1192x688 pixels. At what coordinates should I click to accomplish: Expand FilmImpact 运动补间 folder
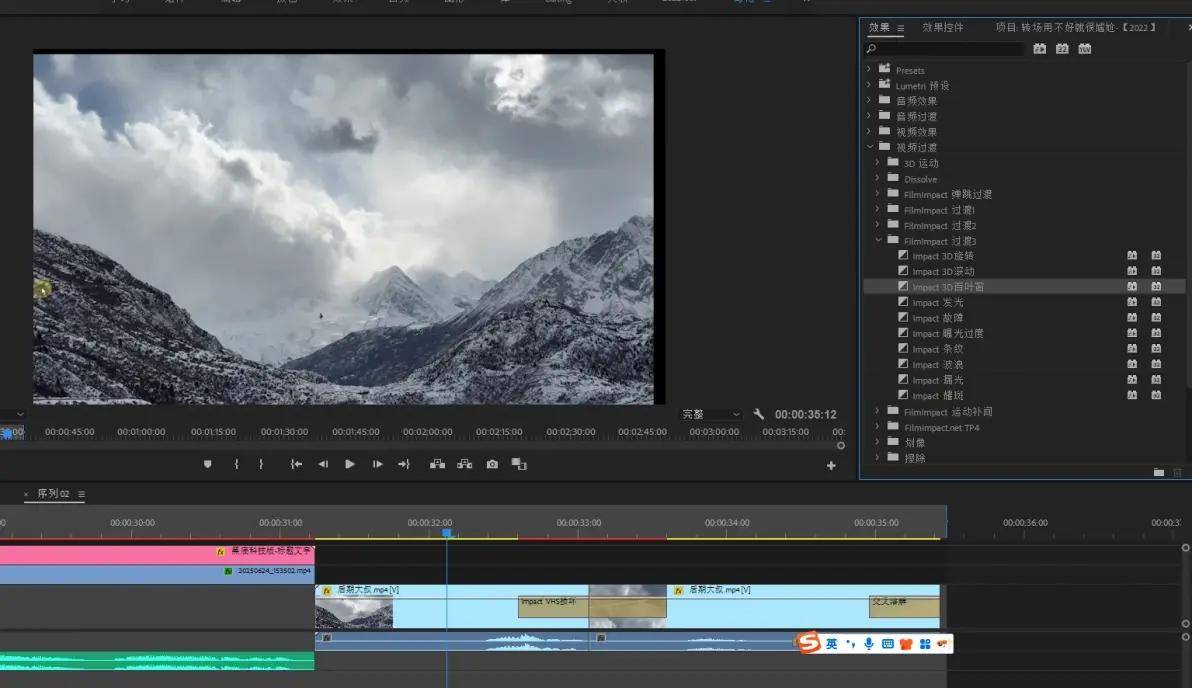[877, 411]
